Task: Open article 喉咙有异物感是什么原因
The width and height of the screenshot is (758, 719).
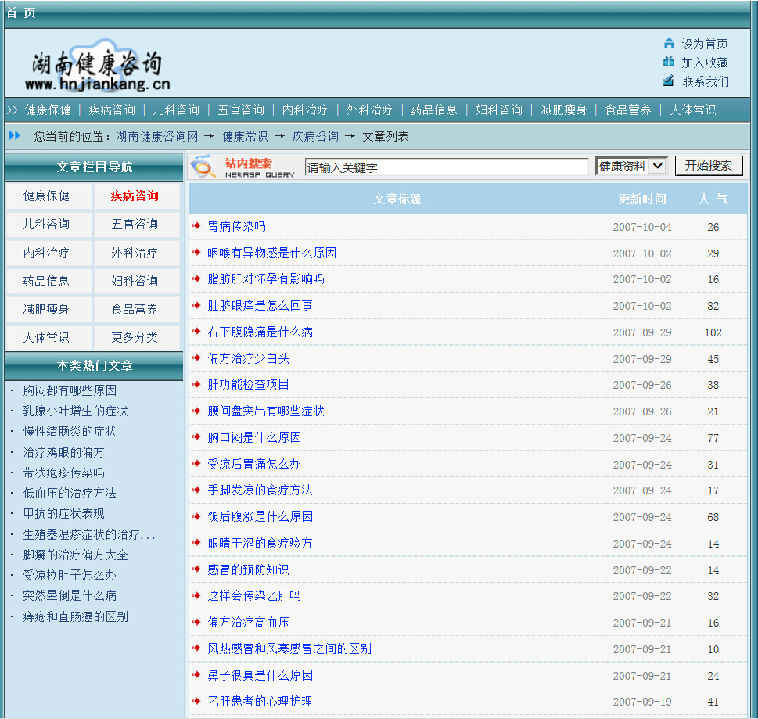Action: pos(272,253)
